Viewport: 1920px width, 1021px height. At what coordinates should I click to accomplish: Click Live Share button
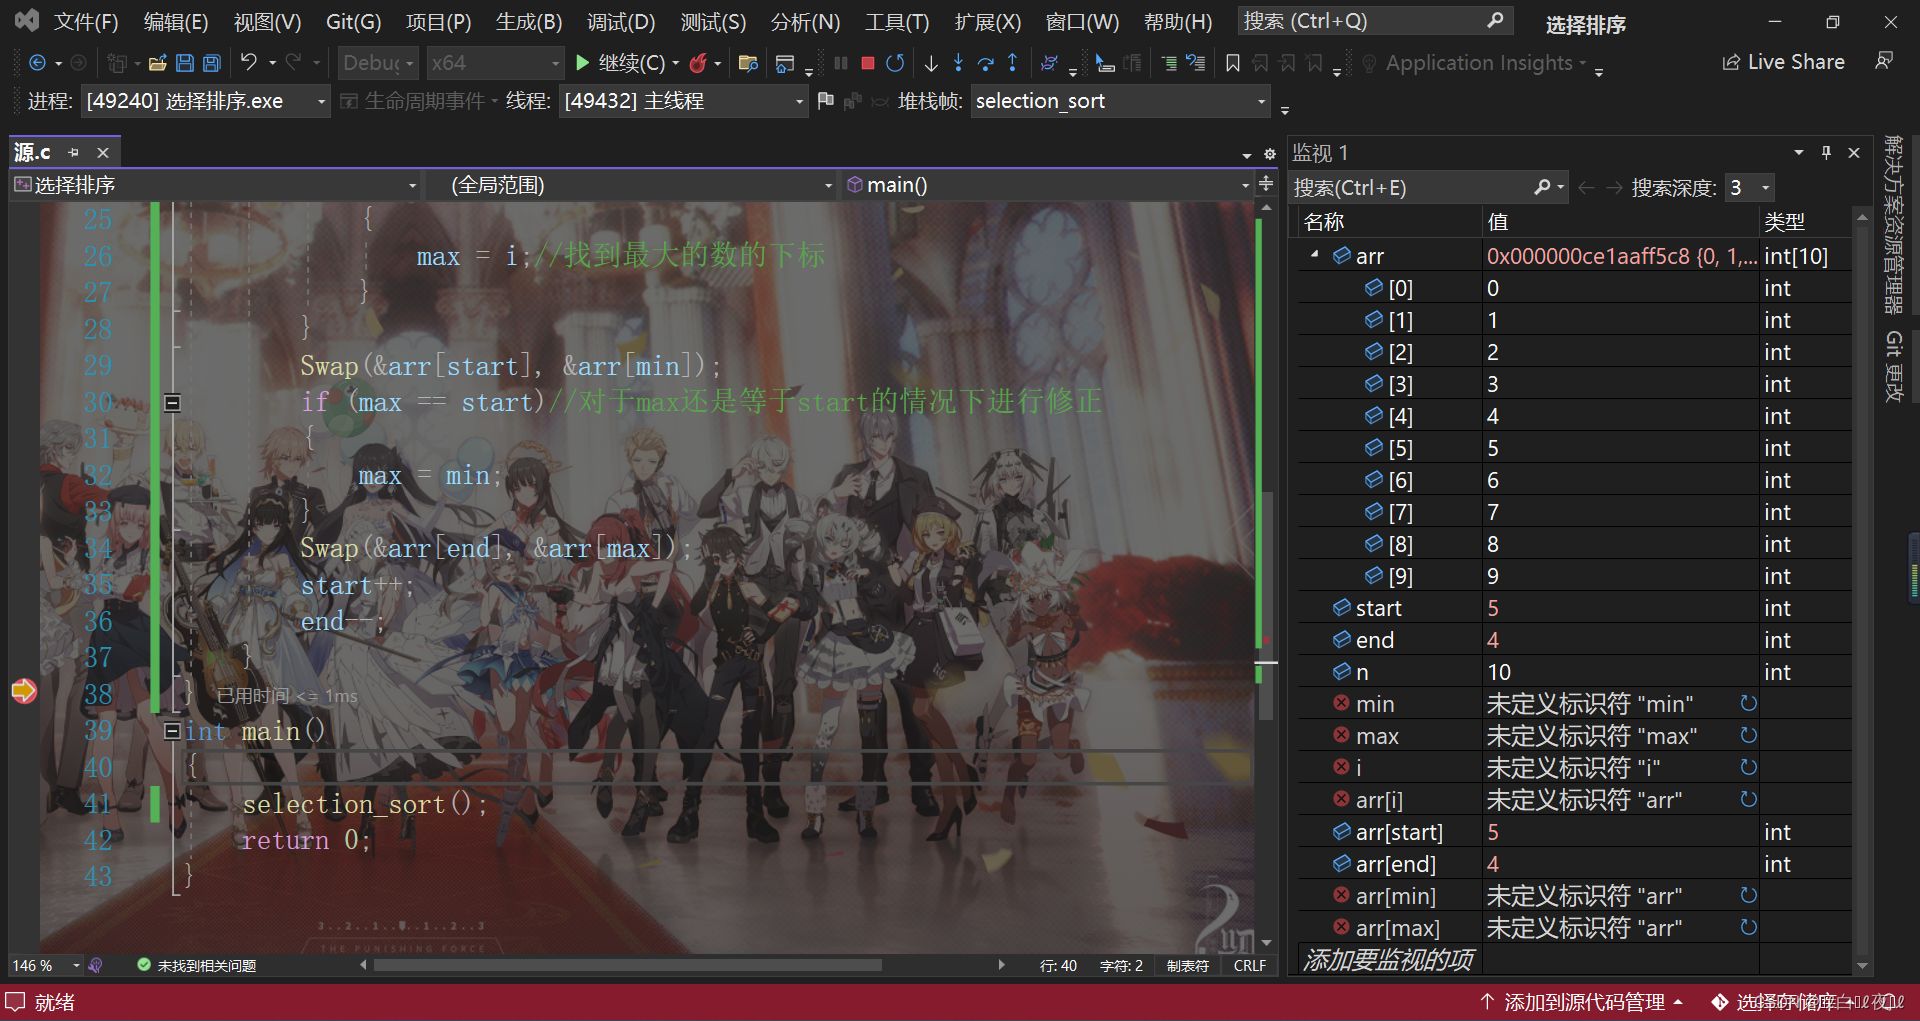tap(1783, 62)
